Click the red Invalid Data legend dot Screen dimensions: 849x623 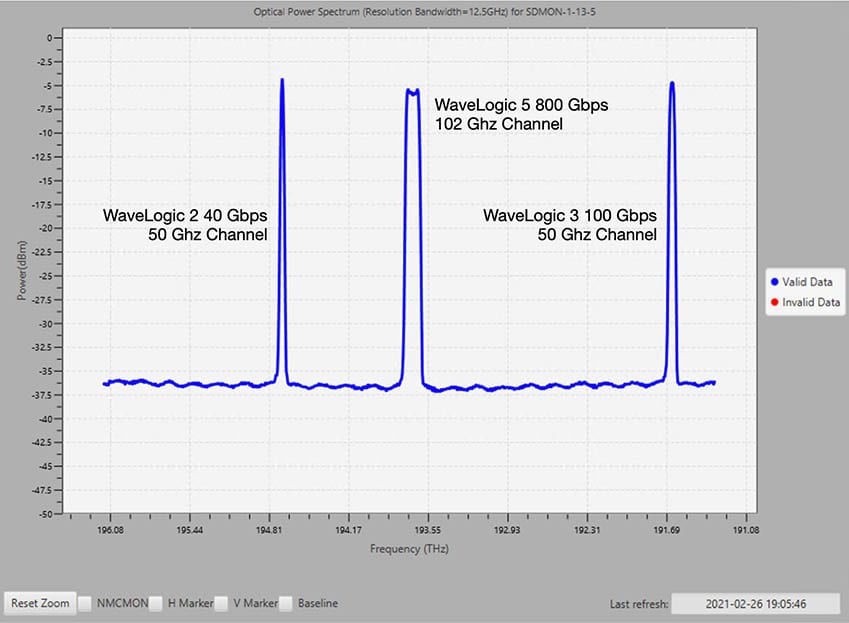(774, 302)
